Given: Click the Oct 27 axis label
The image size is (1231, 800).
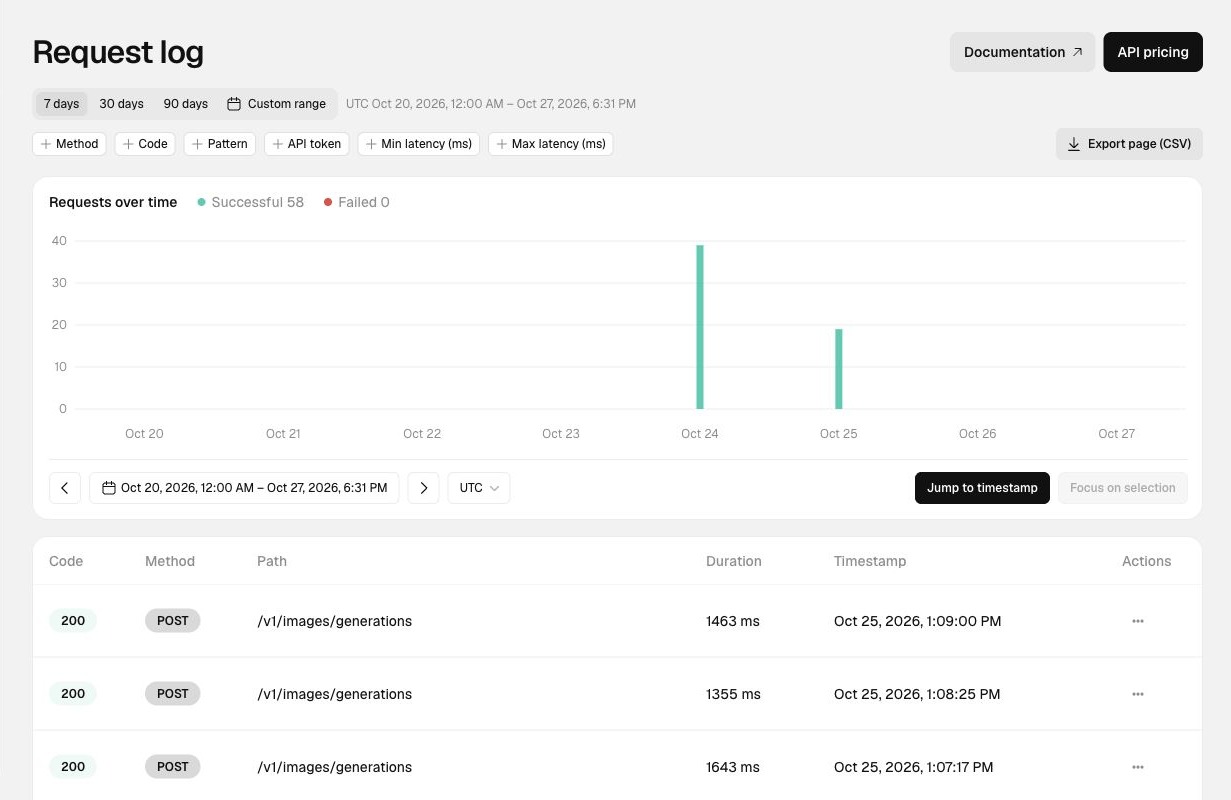Looking at the screenshot, I should point(1117,434).
